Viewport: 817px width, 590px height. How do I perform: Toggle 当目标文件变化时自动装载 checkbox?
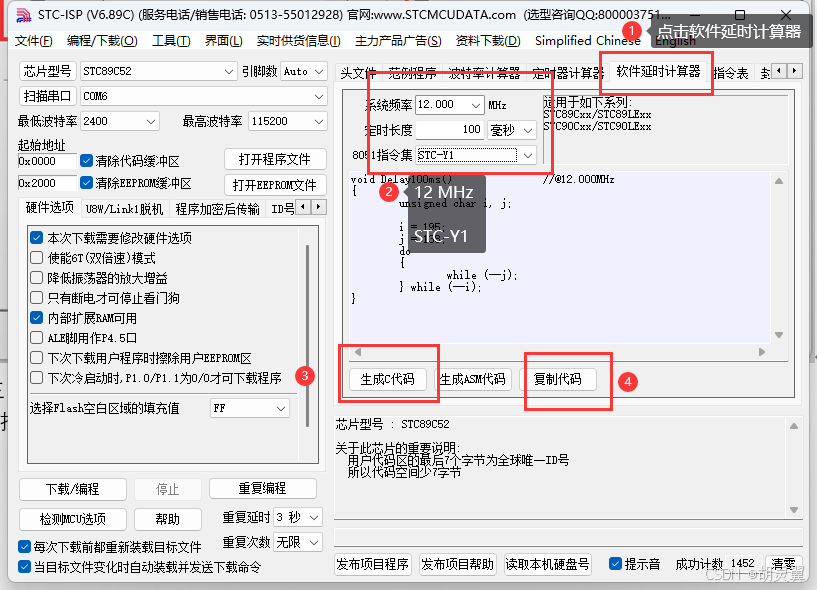[24, 567]
